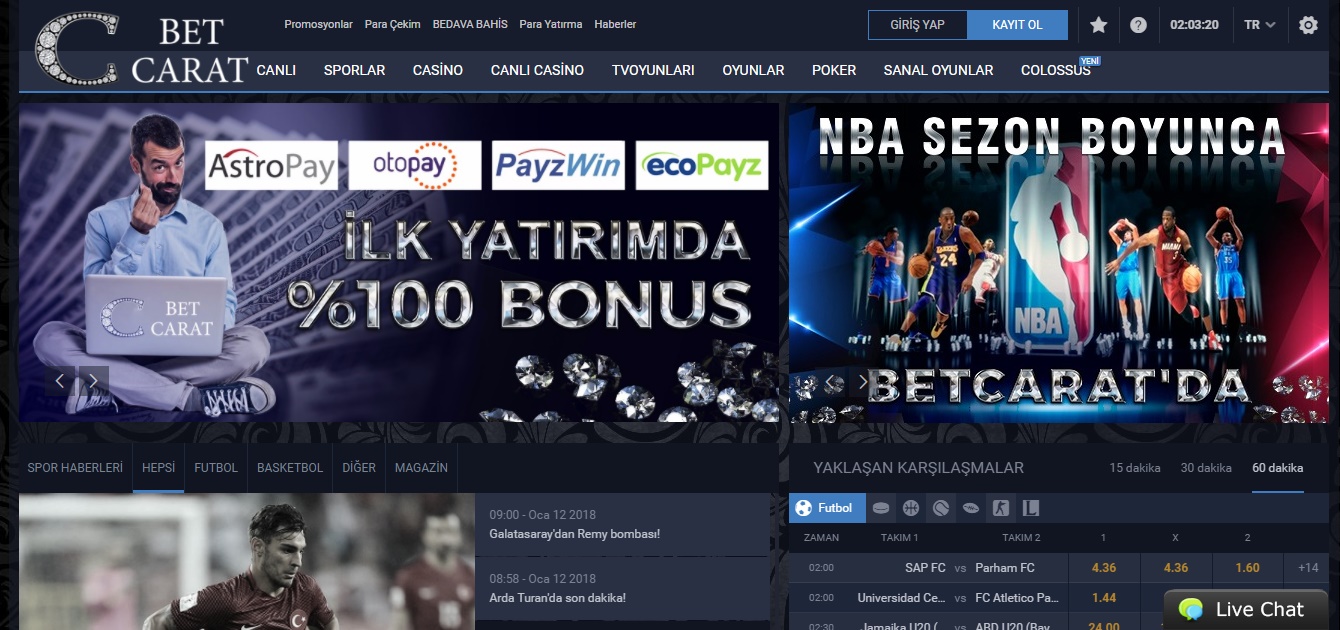Screen dimensions: 1340x630
Task: Switch to the BASKETBOL news tab
Action: click(290, 468)
